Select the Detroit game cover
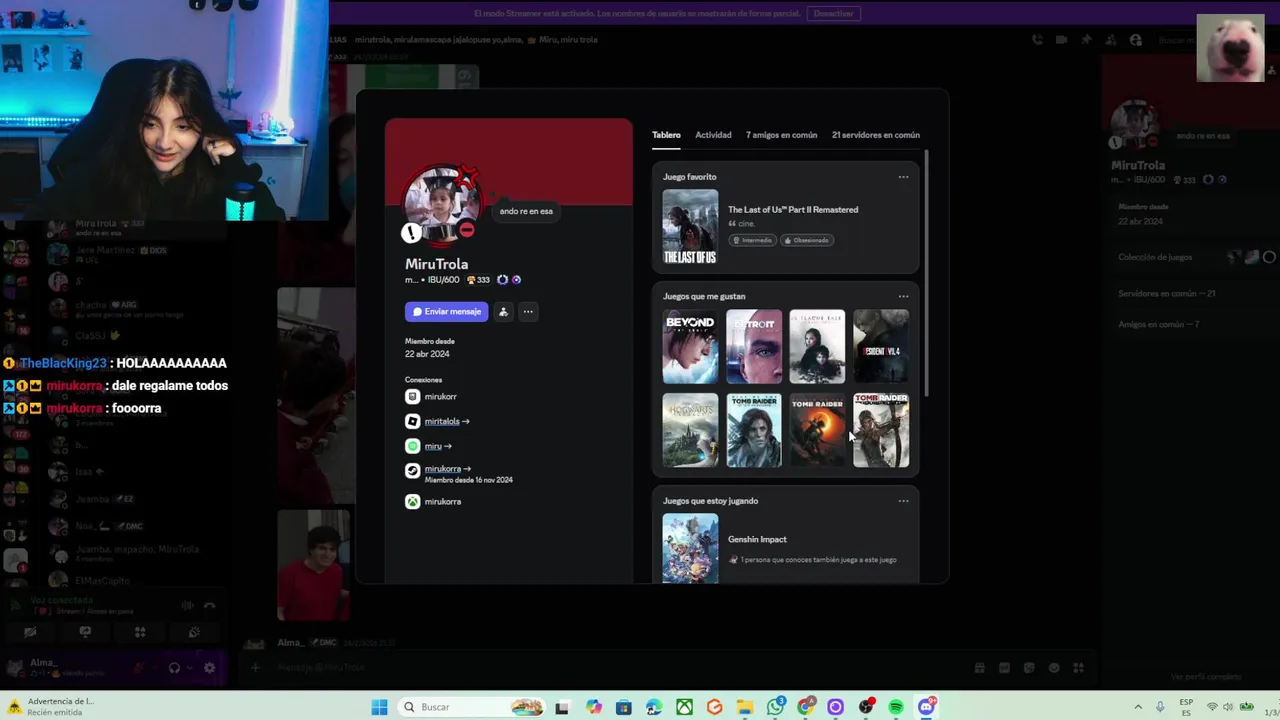This screenshot has width=1280, height=720. (754, 347)
